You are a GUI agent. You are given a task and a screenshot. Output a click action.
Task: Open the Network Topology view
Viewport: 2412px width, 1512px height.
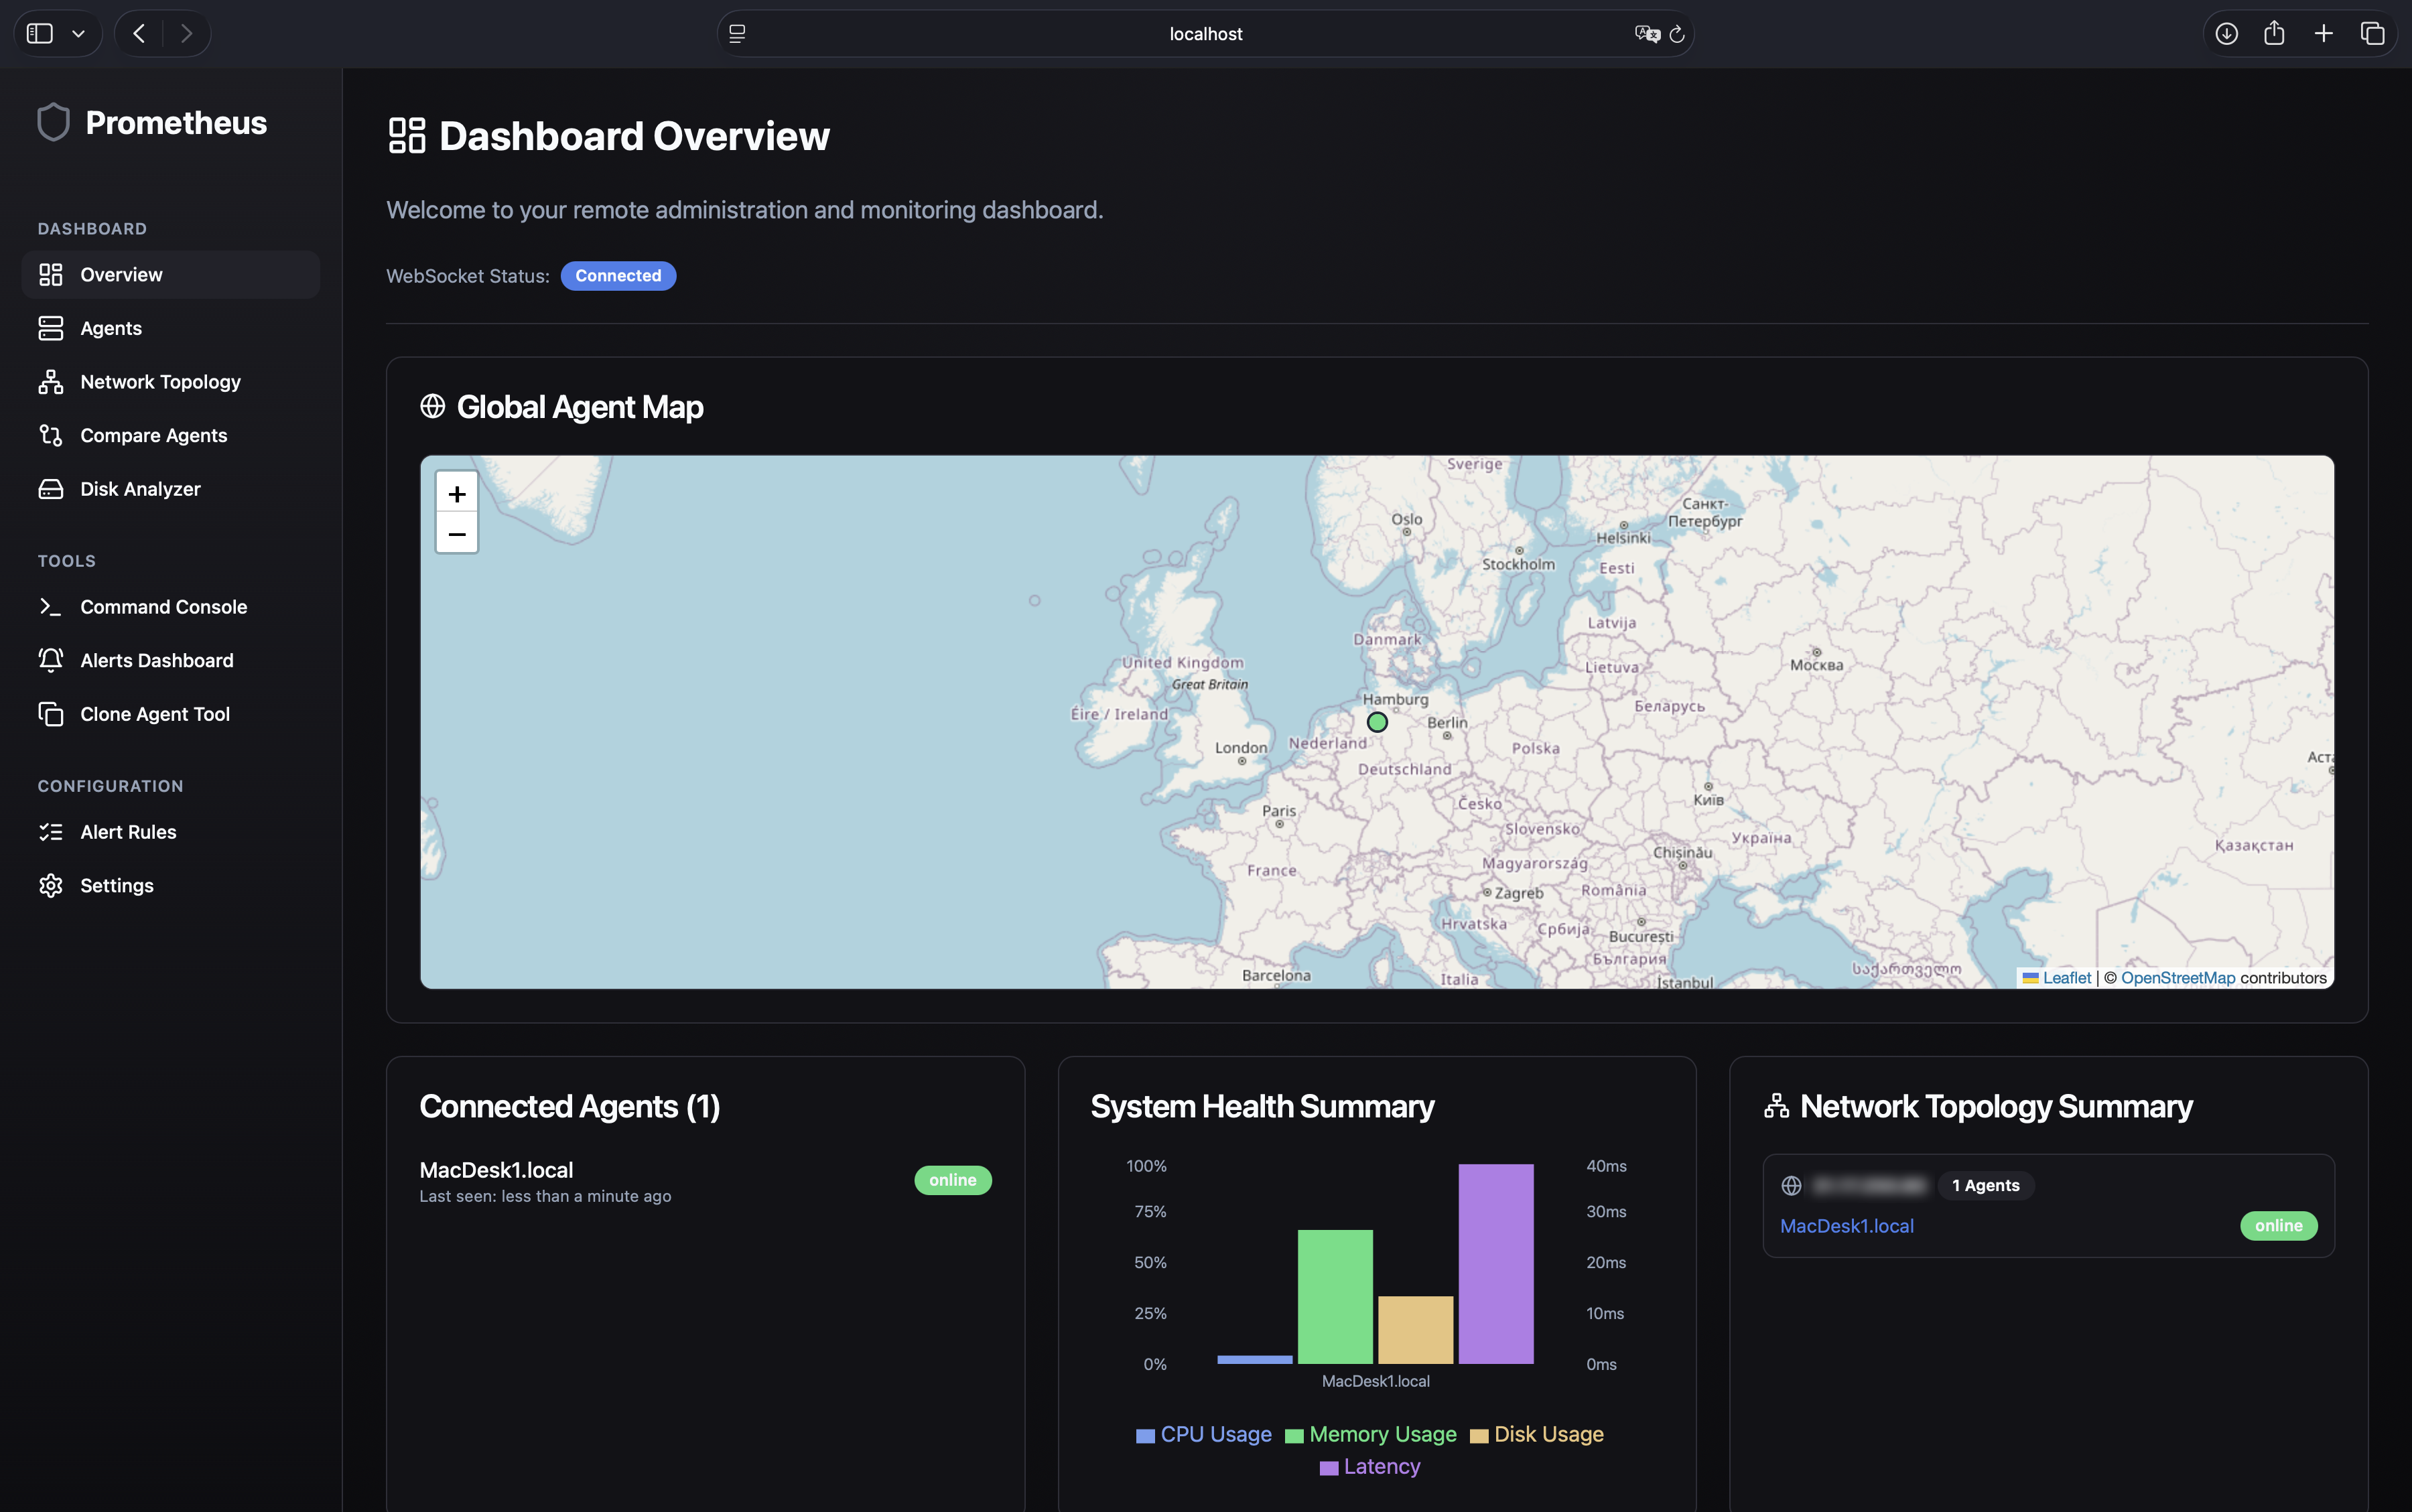pos(160,381)
